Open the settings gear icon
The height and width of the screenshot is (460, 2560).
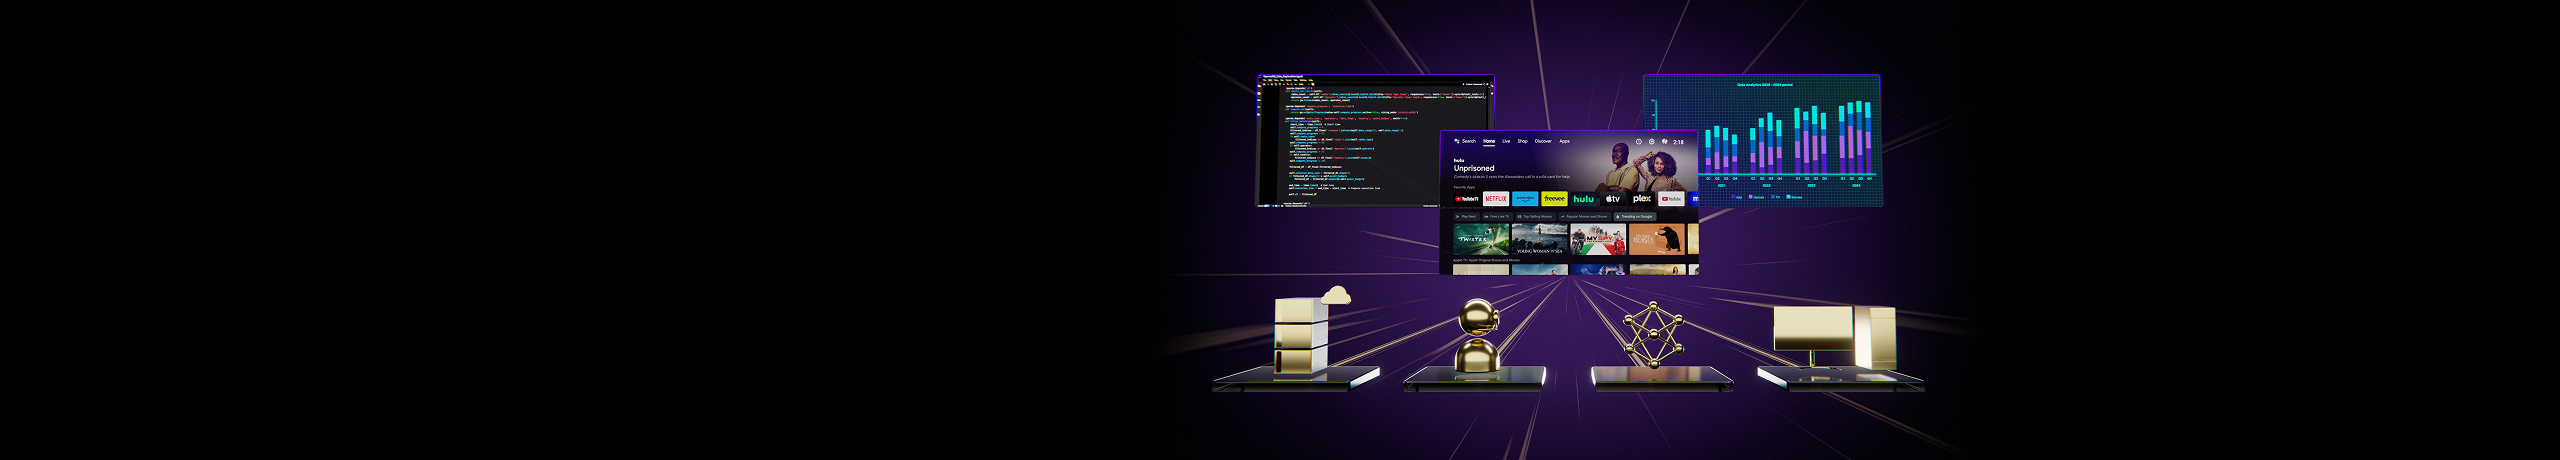click(1652, 142)
